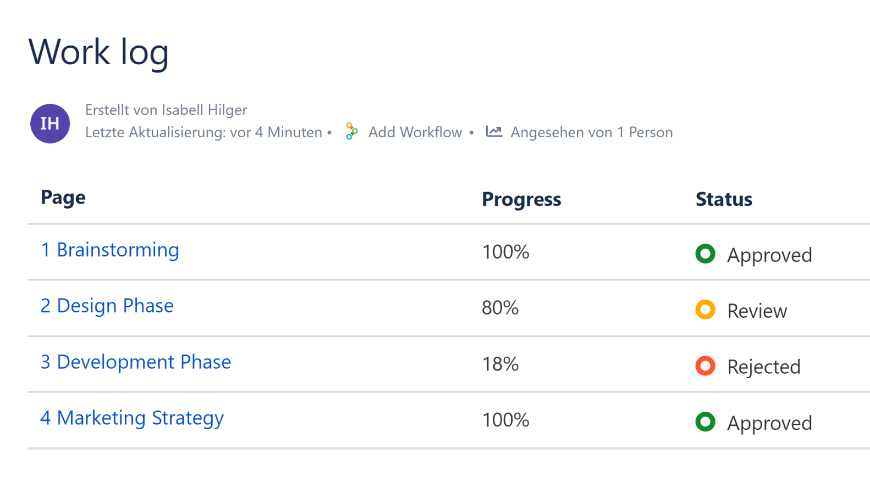Screen dimensions: 870x494
Task: Go to 3 Development Phase page
Action: [x=136, y=362]
